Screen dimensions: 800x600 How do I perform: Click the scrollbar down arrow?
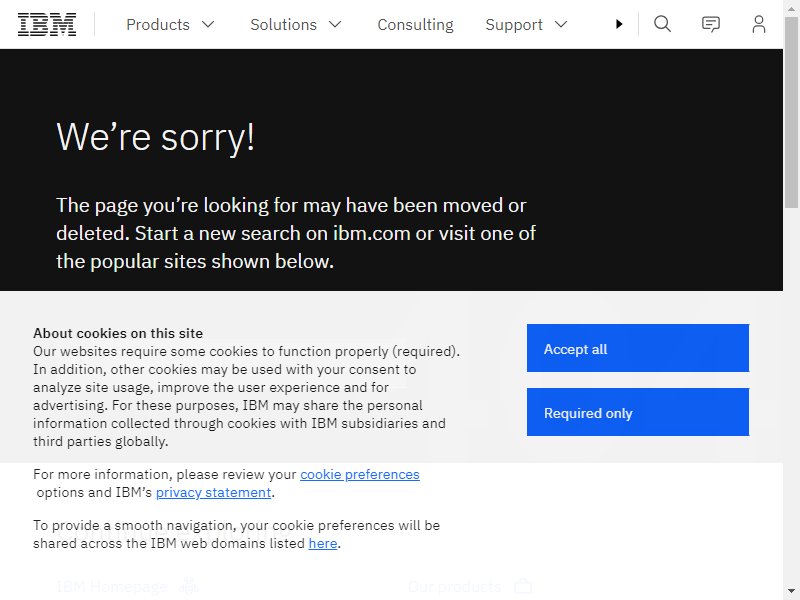(x=791, y=591)
